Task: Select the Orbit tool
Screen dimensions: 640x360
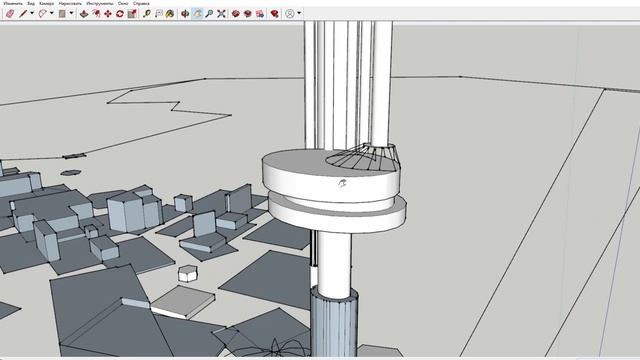Action: pyautogui.click(x=185, y=14)
